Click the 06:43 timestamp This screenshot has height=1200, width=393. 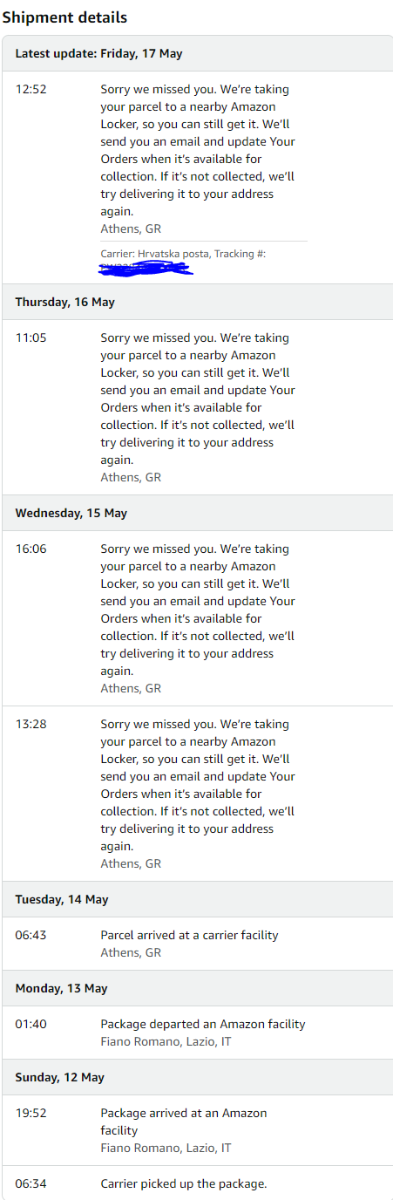[x=31, y=935]
